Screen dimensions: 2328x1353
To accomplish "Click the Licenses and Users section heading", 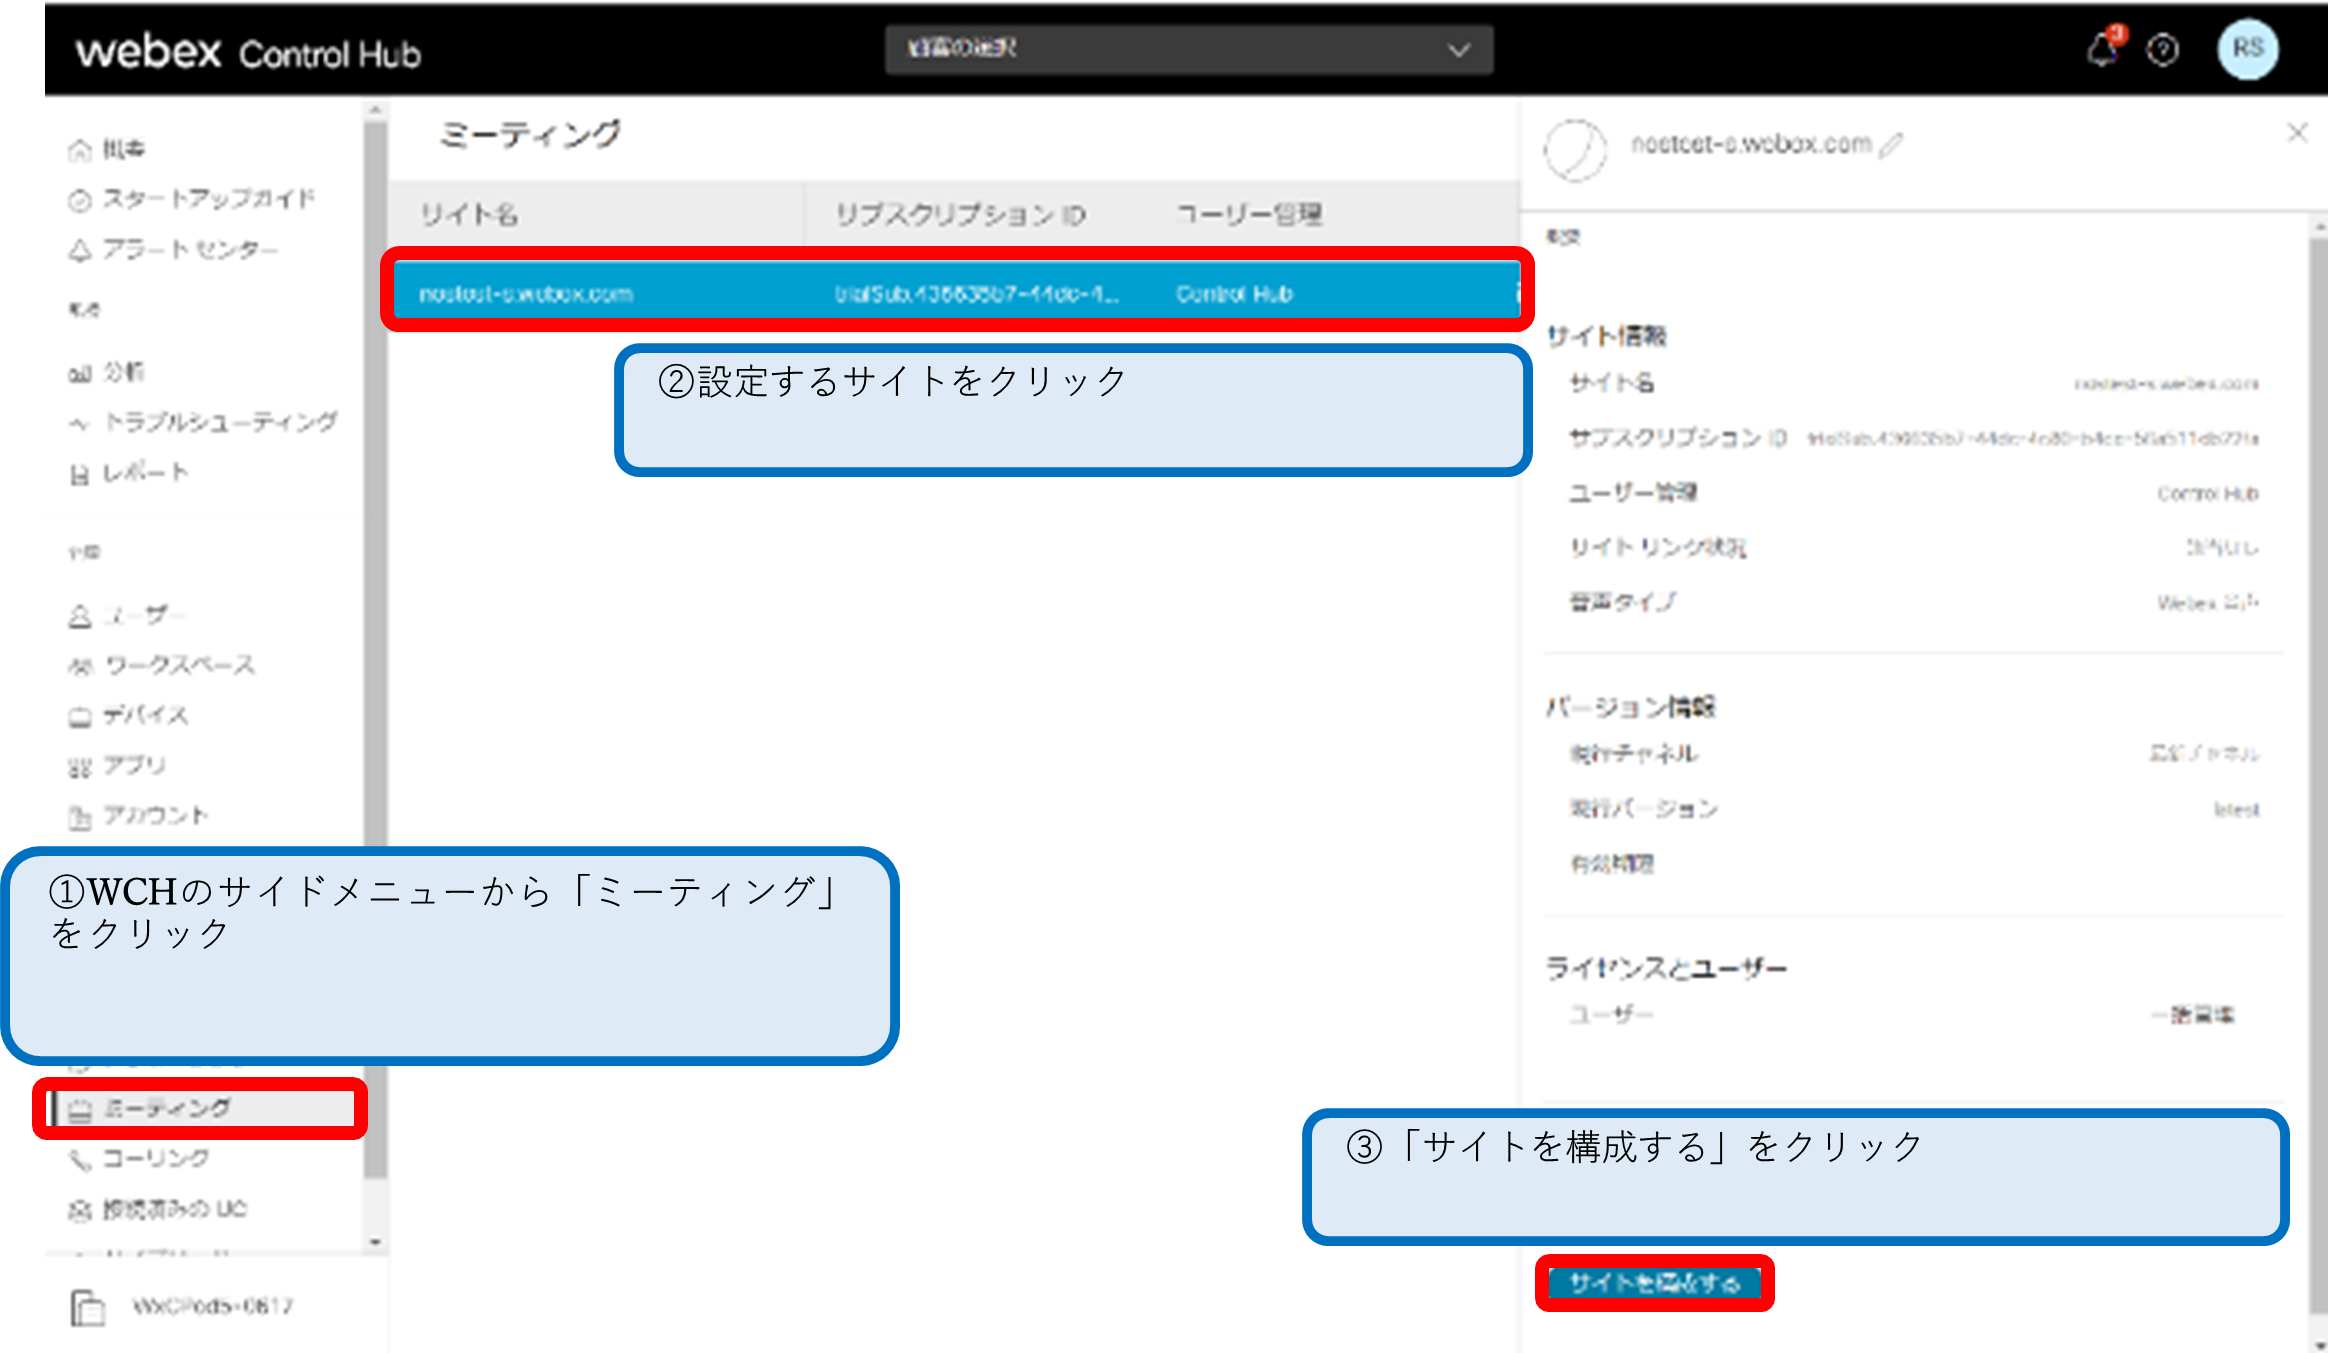I will 1666,968.
